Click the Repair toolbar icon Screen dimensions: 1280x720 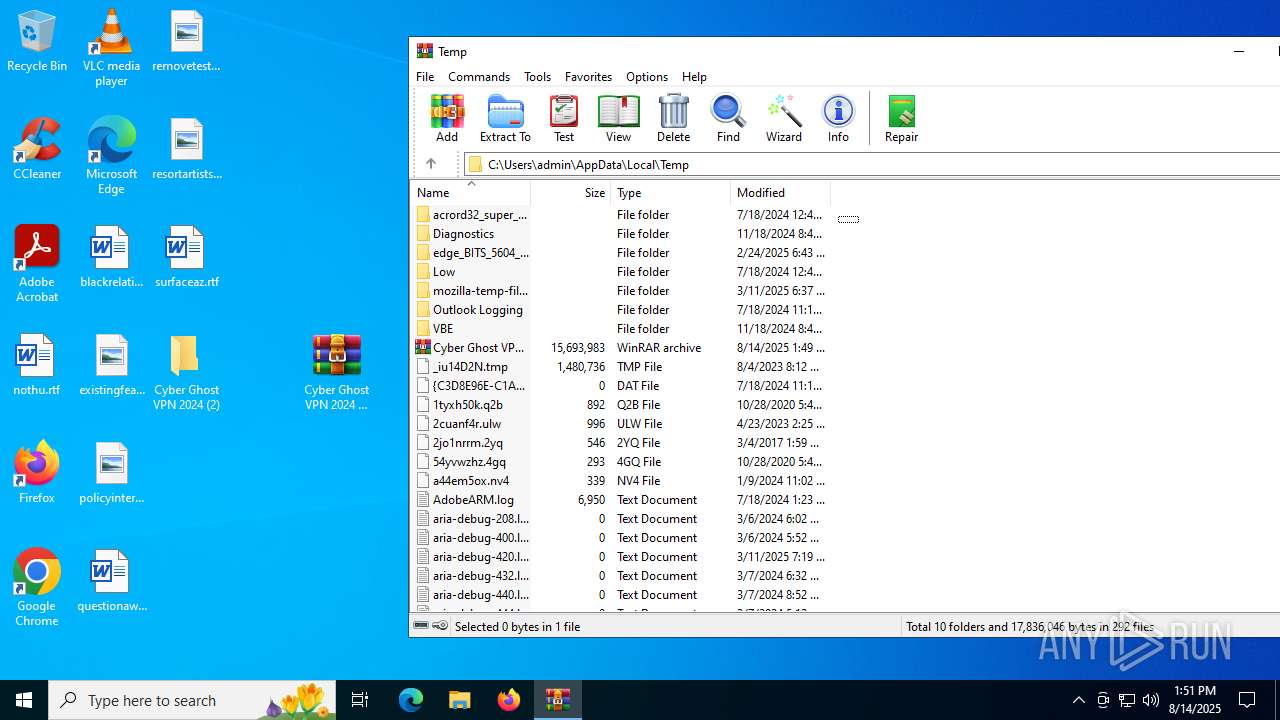(901, 119)
